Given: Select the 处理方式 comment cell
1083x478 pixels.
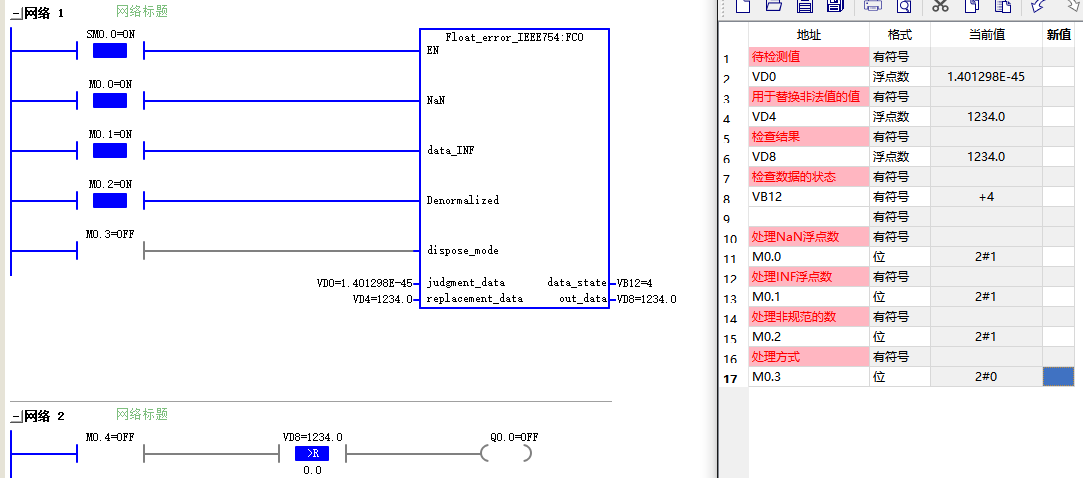Looking at the screenshot, I should tap(809, 357).
